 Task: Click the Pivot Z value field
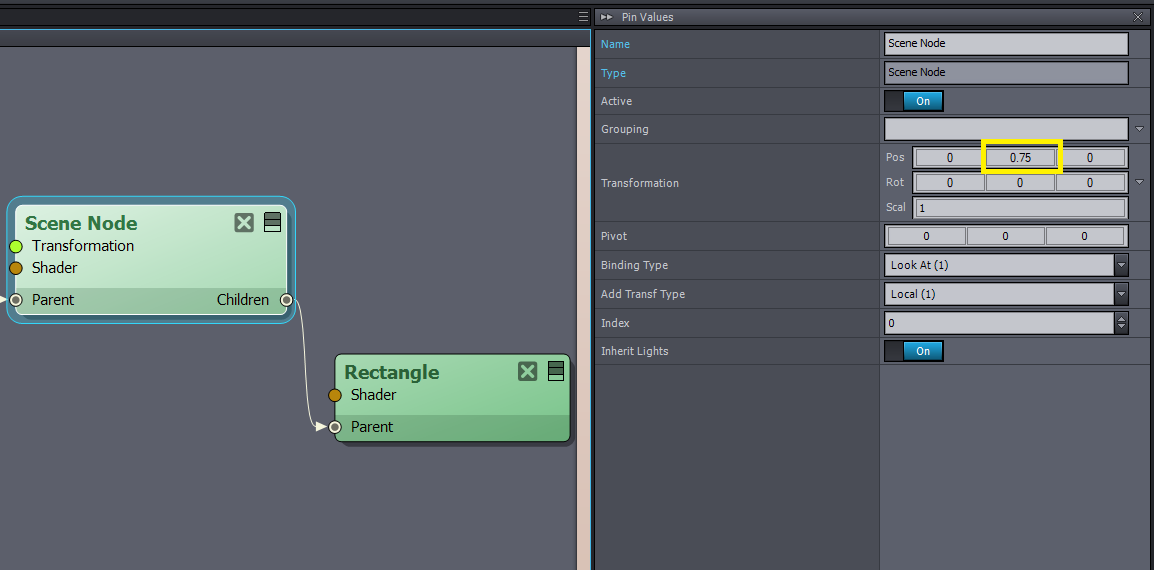1084,236
